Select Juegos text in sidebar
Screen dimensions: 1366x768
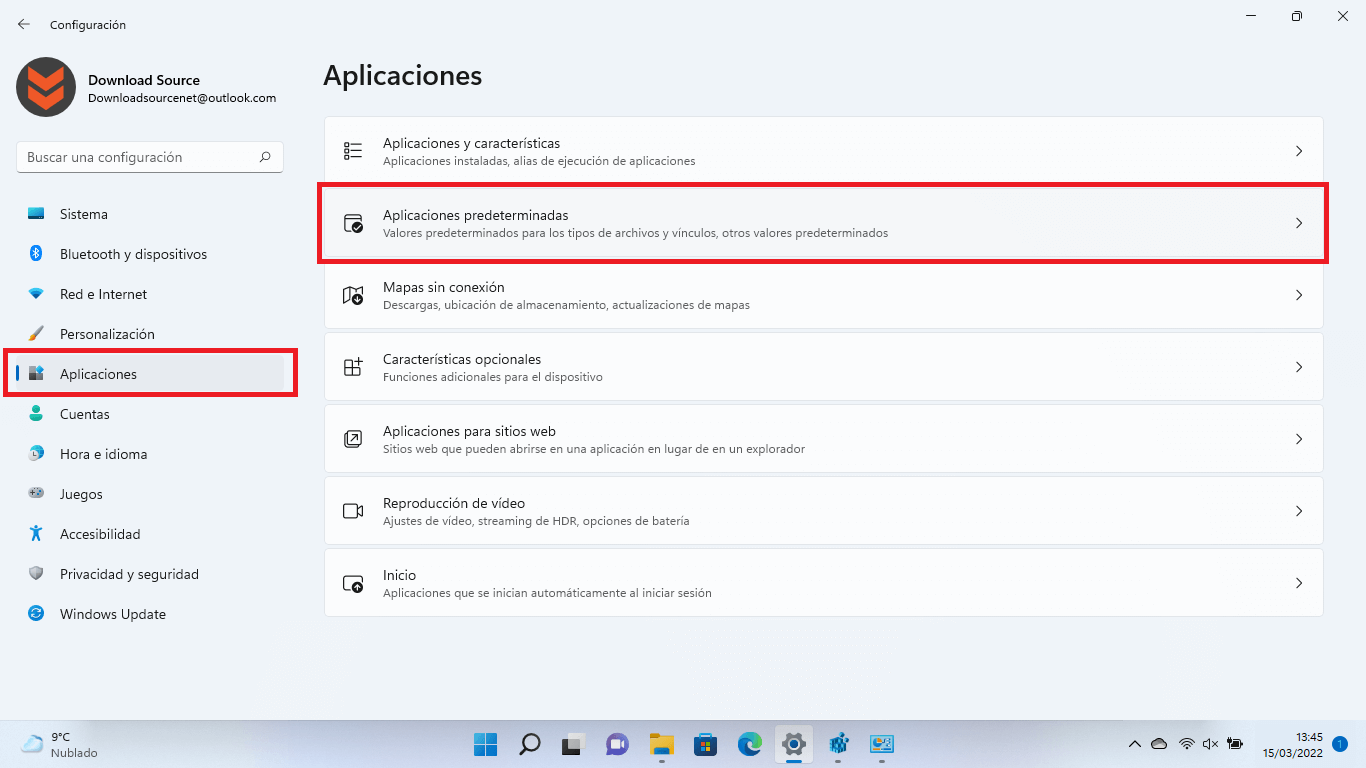(81, 494)
